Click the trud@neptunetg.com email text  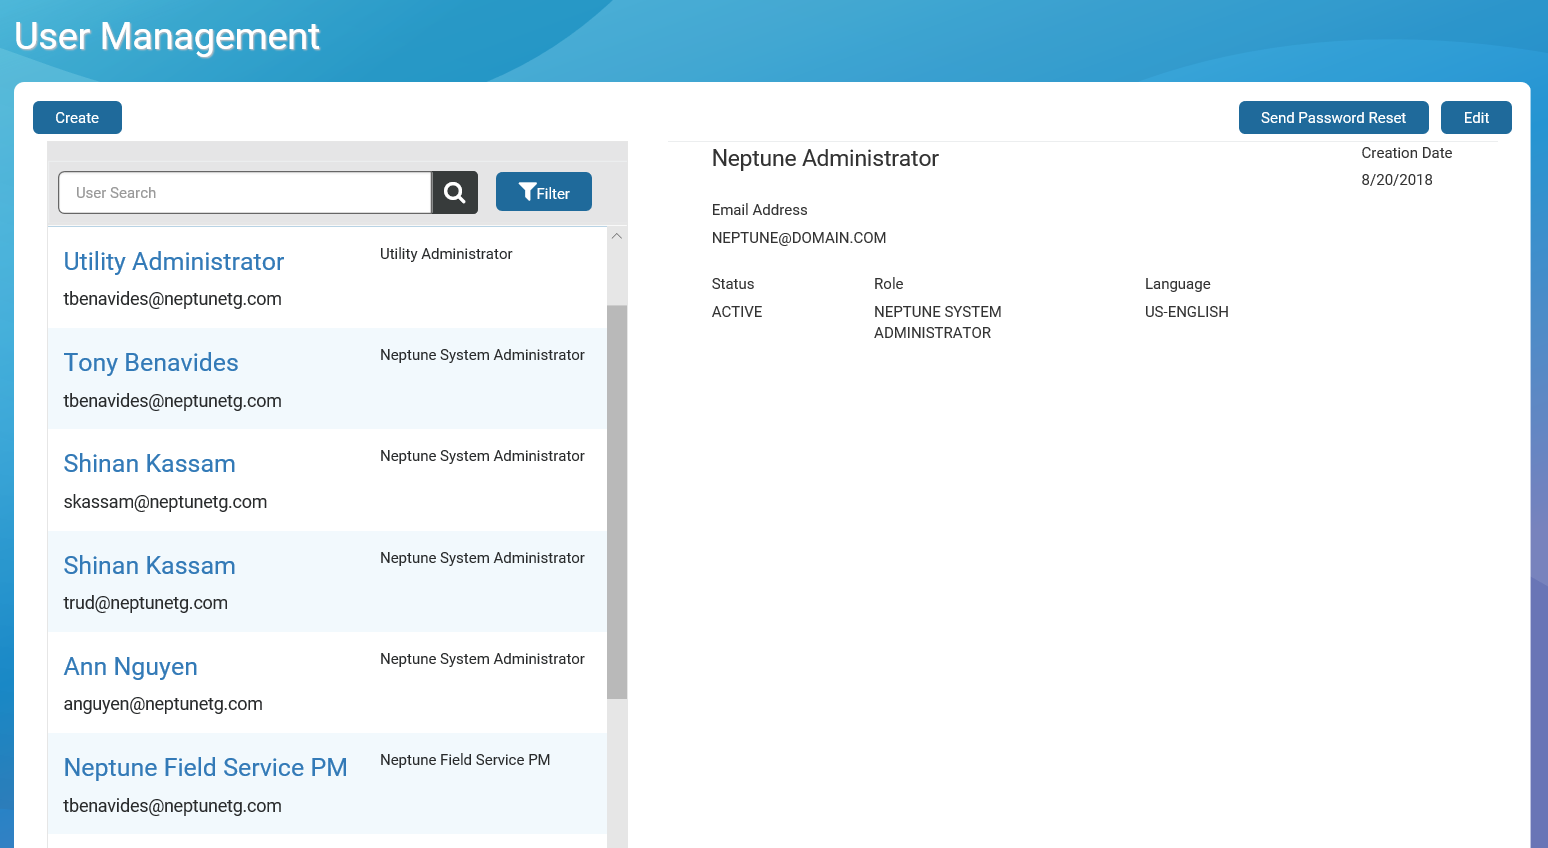coord(145,603)
